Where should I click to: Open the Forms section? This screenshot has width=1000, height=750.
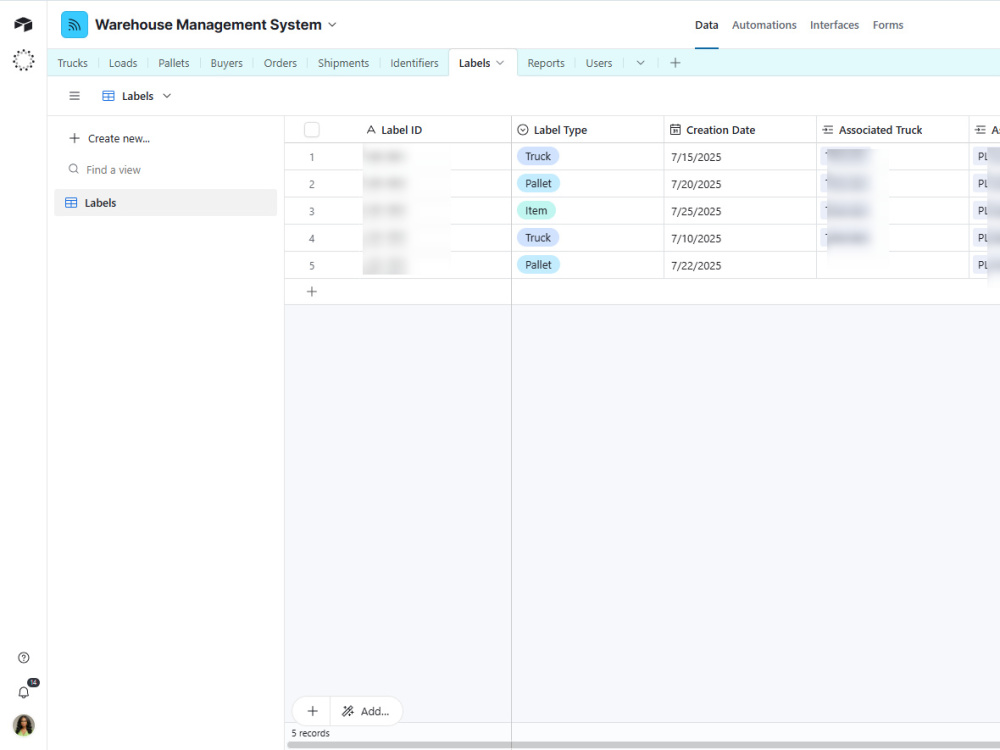pyautogui.click(x=888, y=25)
